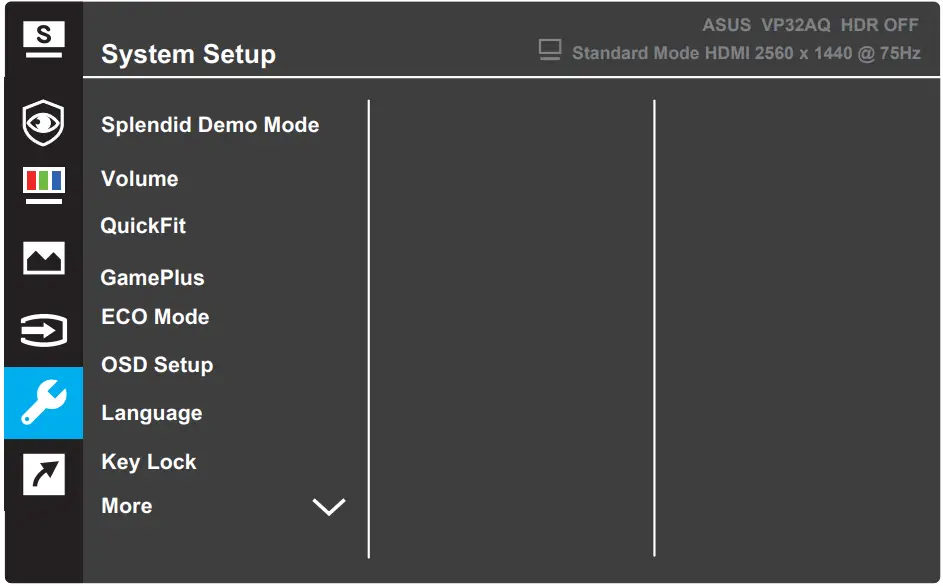The image size is (943, 586).
Task: Click the System Setup wrench icon
Action: (42, 403)
